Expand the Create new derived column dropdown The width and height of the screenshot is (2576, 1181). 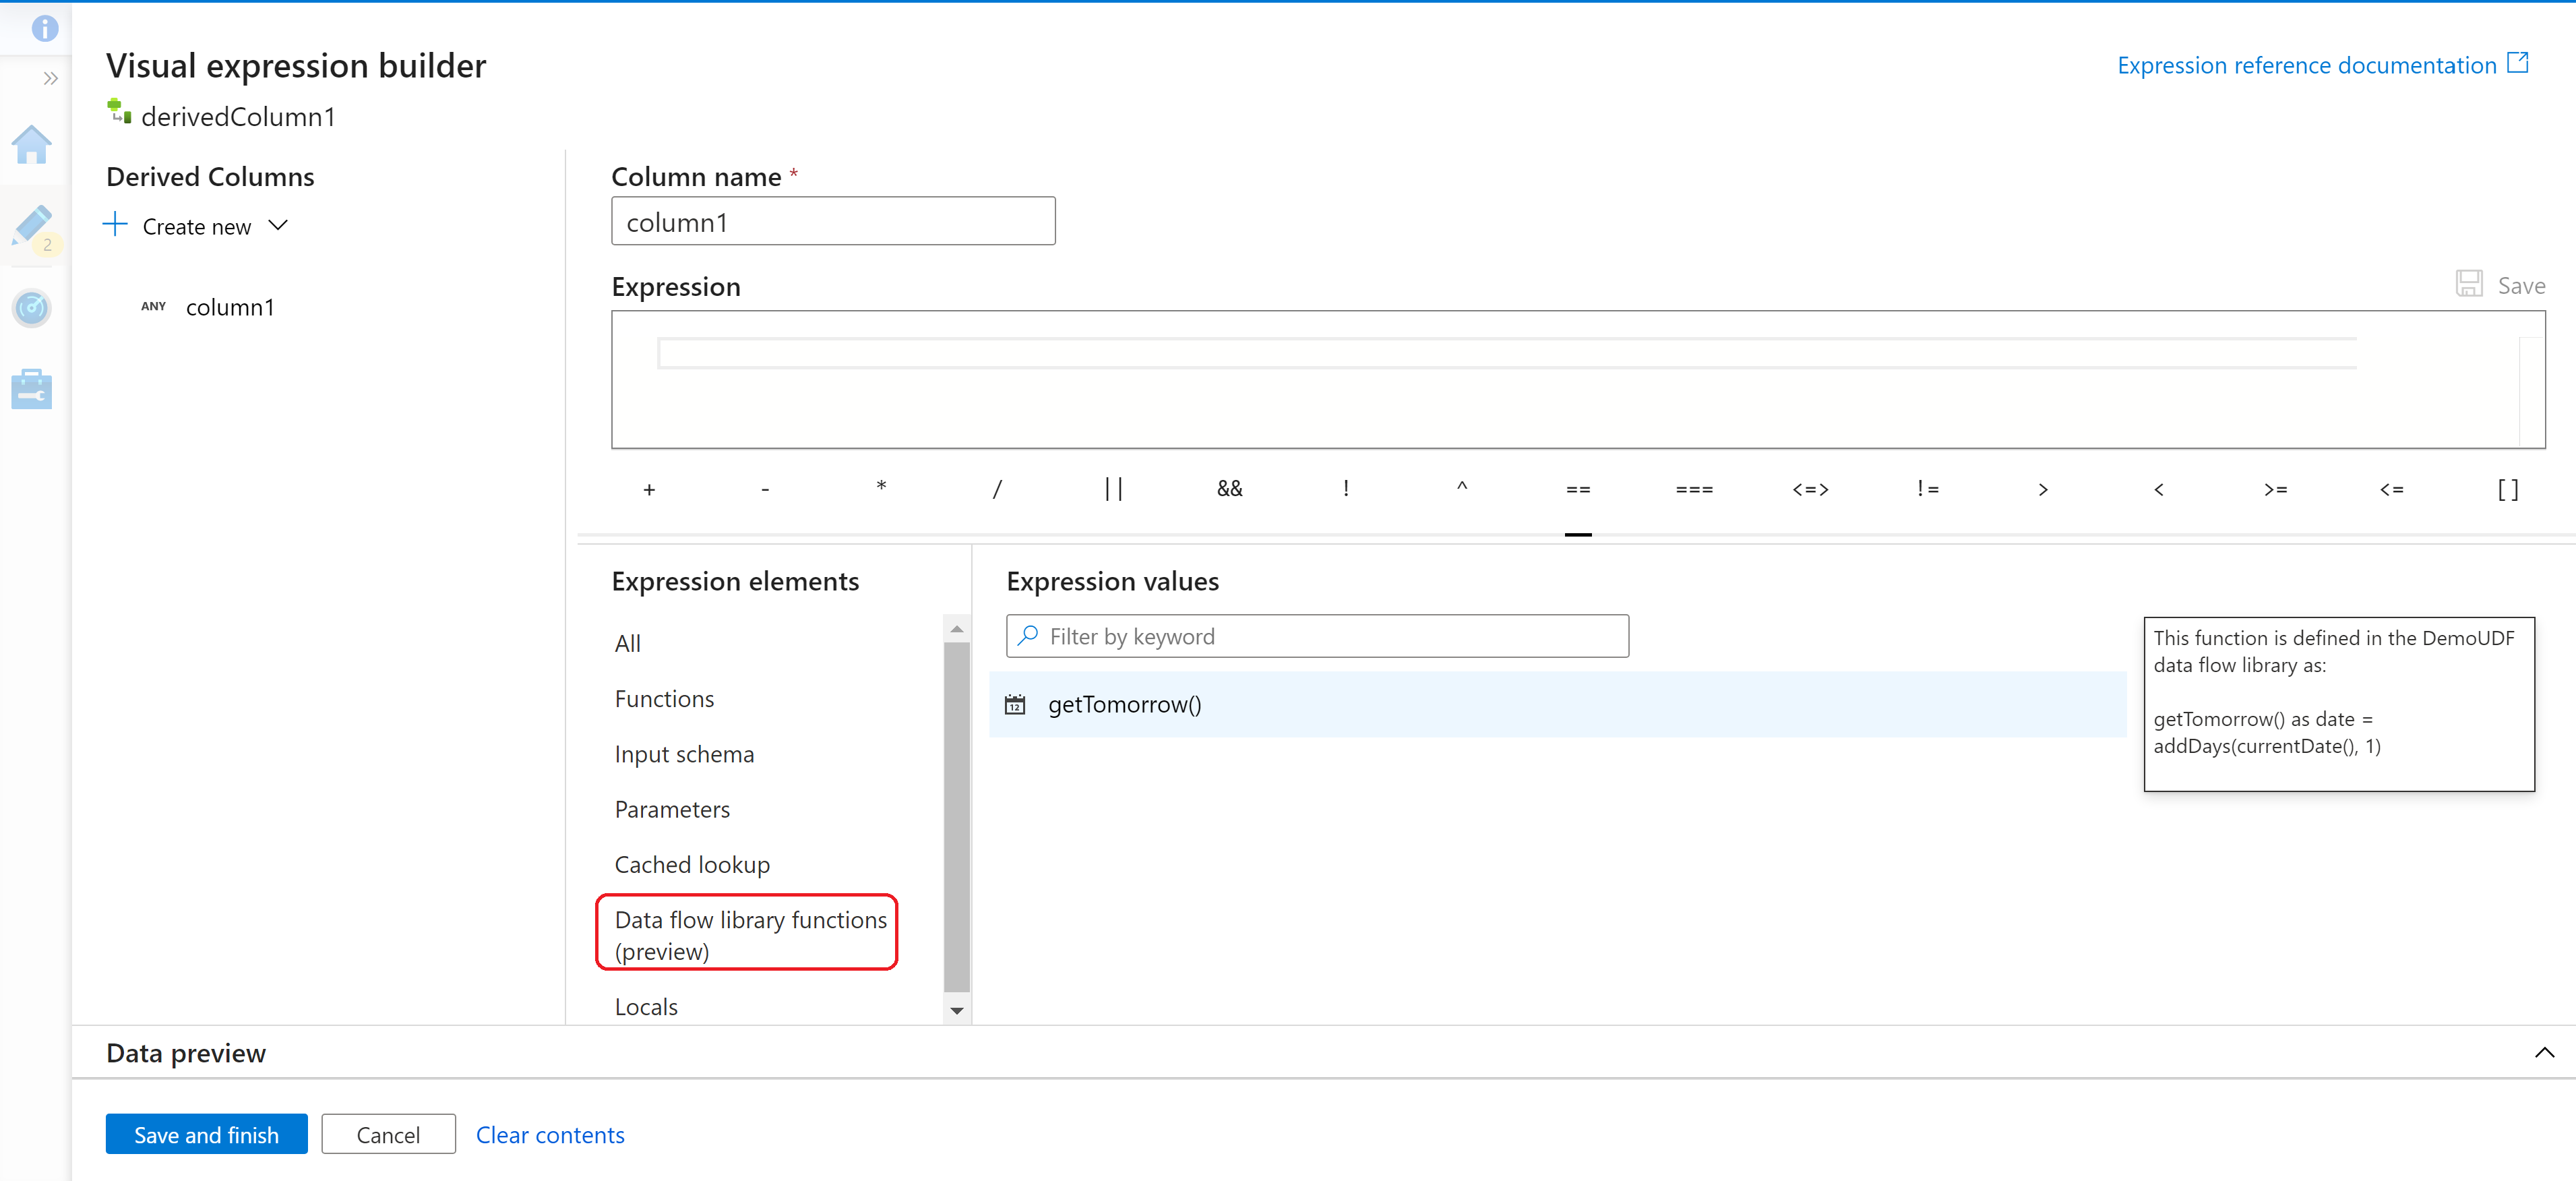(278, 226)
